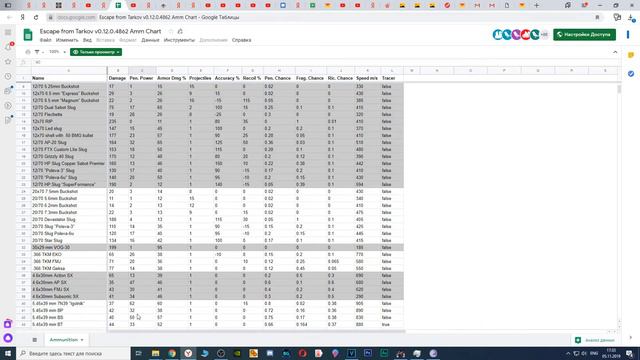Image resolution: width=640 pixels, height=360 pixels.
Task: Open the Данные menu
Action: (x=150, y=40)
